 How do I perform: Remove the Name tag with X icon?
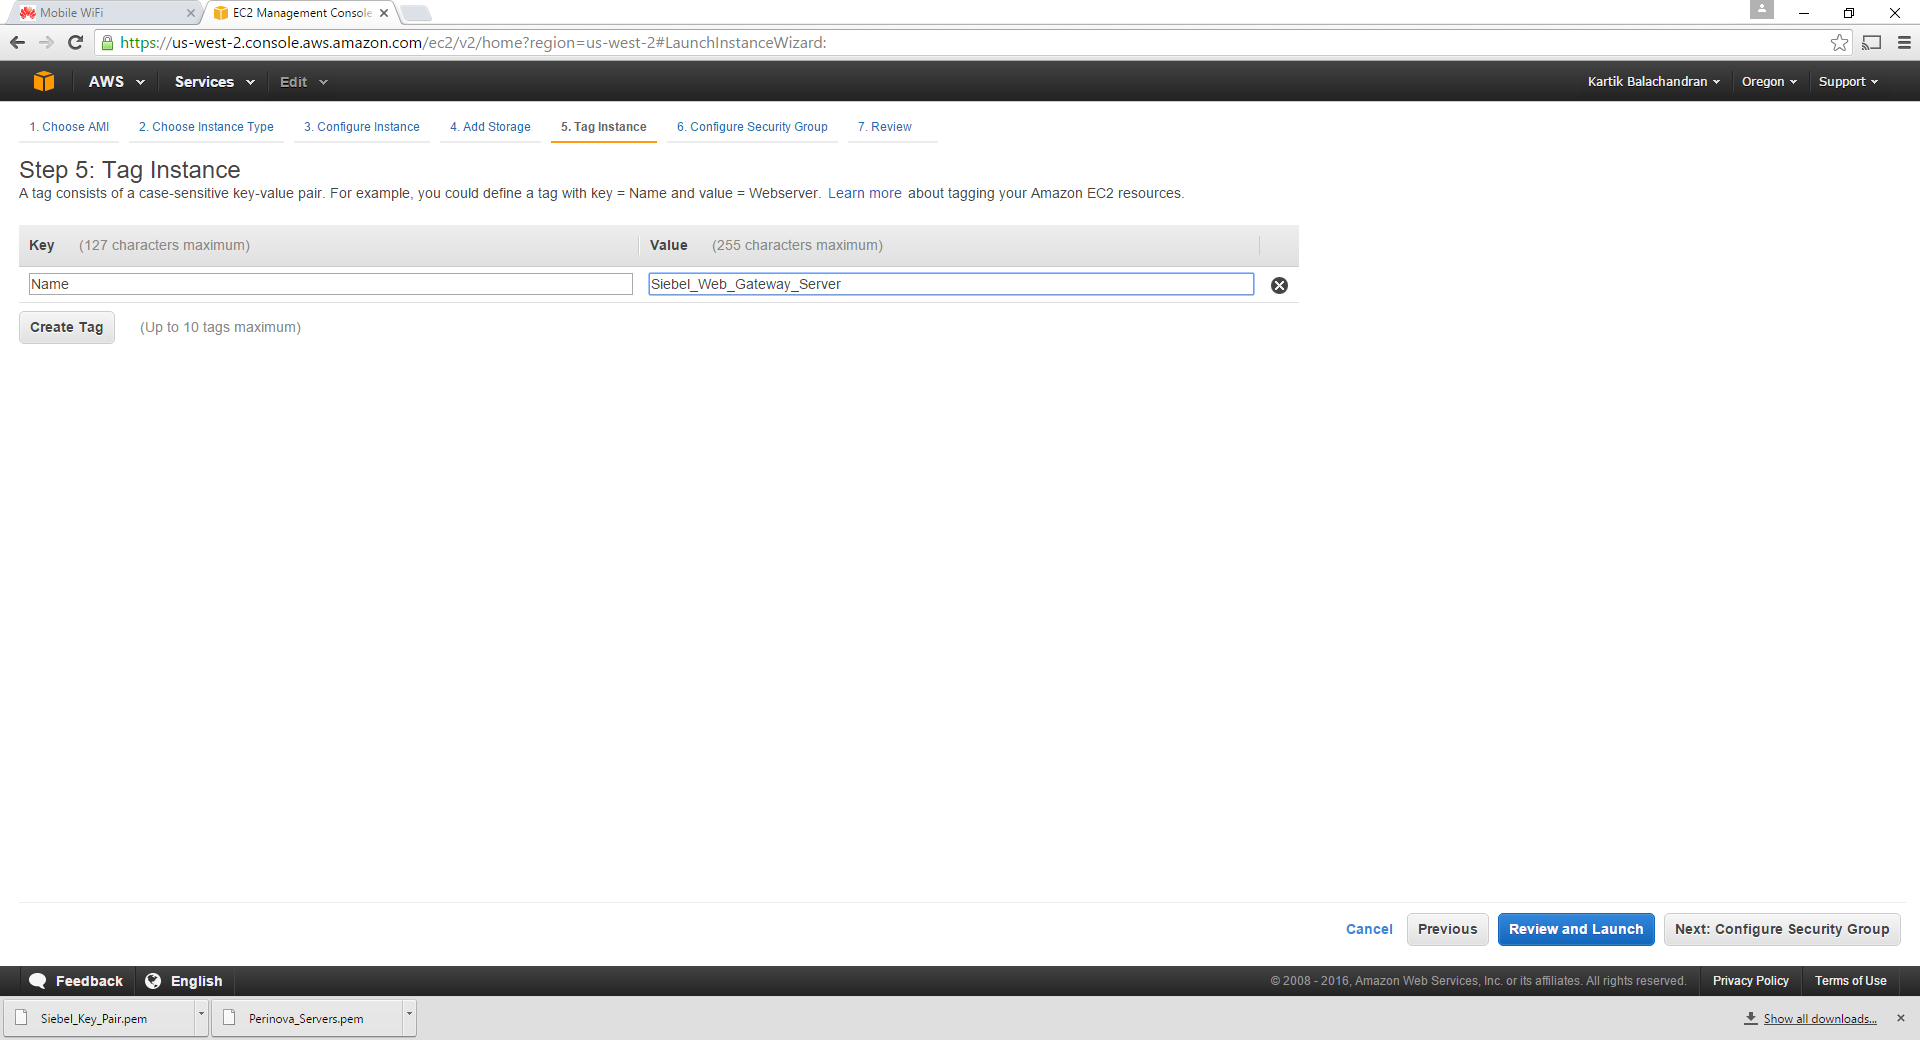[1279, 286]
